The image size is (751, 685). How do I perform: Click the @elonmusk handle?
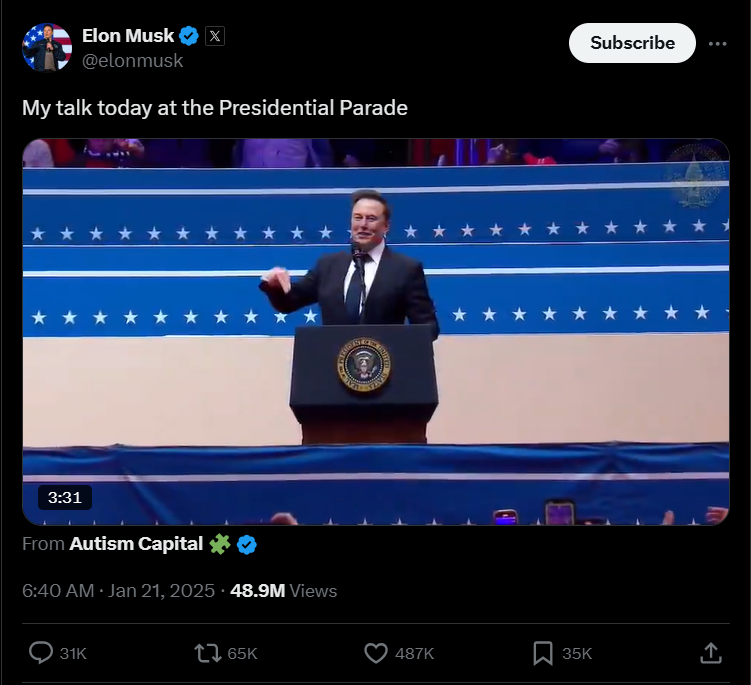pos(132,60)
